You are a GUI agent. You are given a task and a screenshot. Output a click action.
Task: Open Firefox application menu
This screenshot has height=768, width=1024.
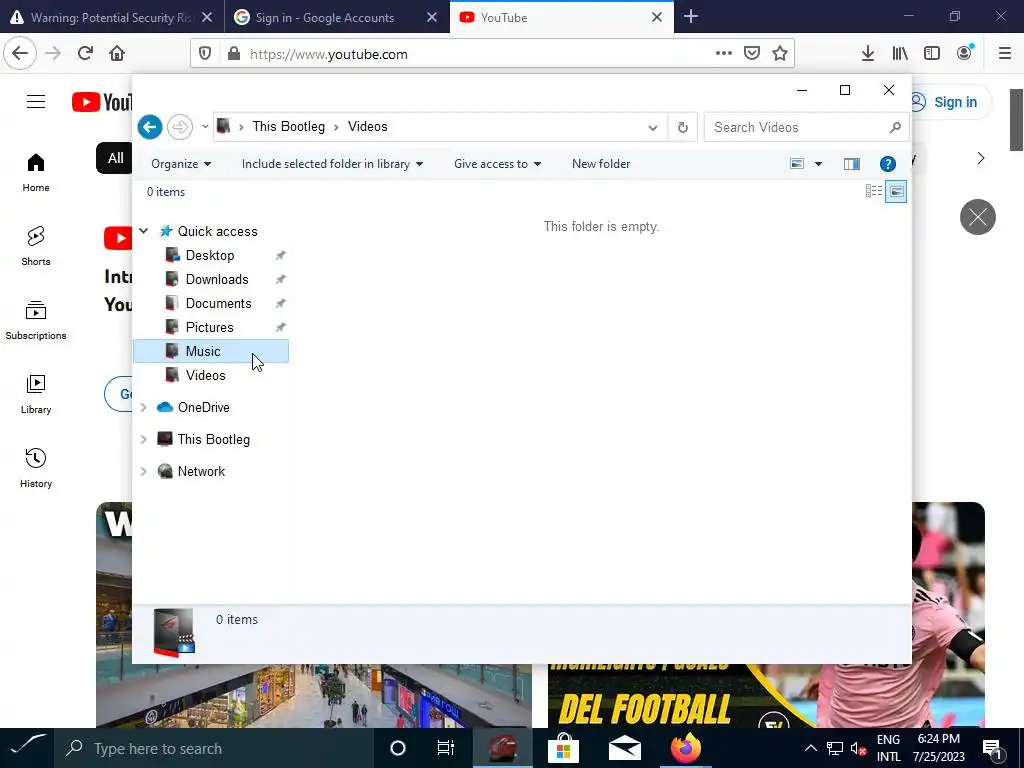coord(1005,54)
